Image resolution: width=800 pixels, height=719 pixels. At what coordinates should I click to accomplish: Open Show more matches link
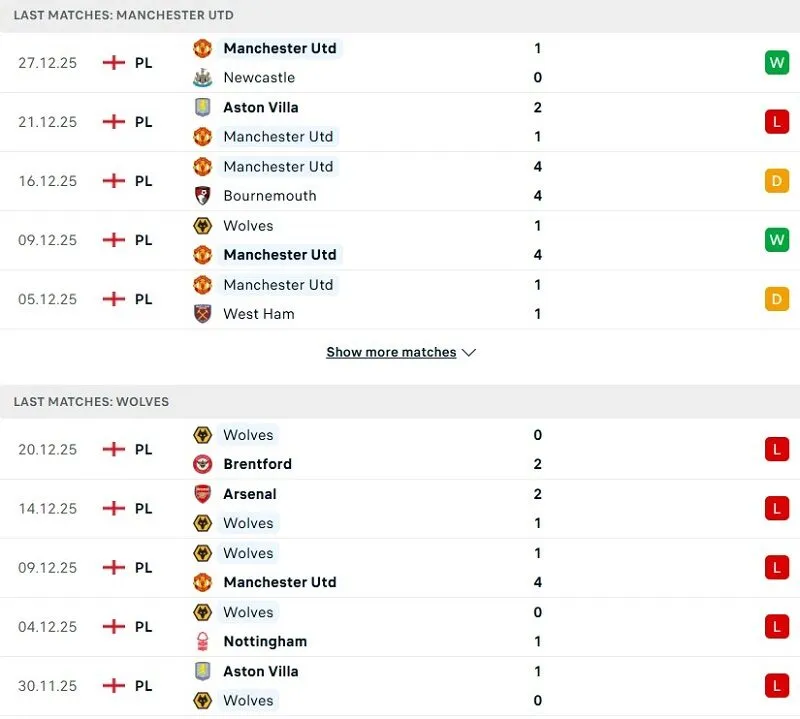click(x=391, y=352)
